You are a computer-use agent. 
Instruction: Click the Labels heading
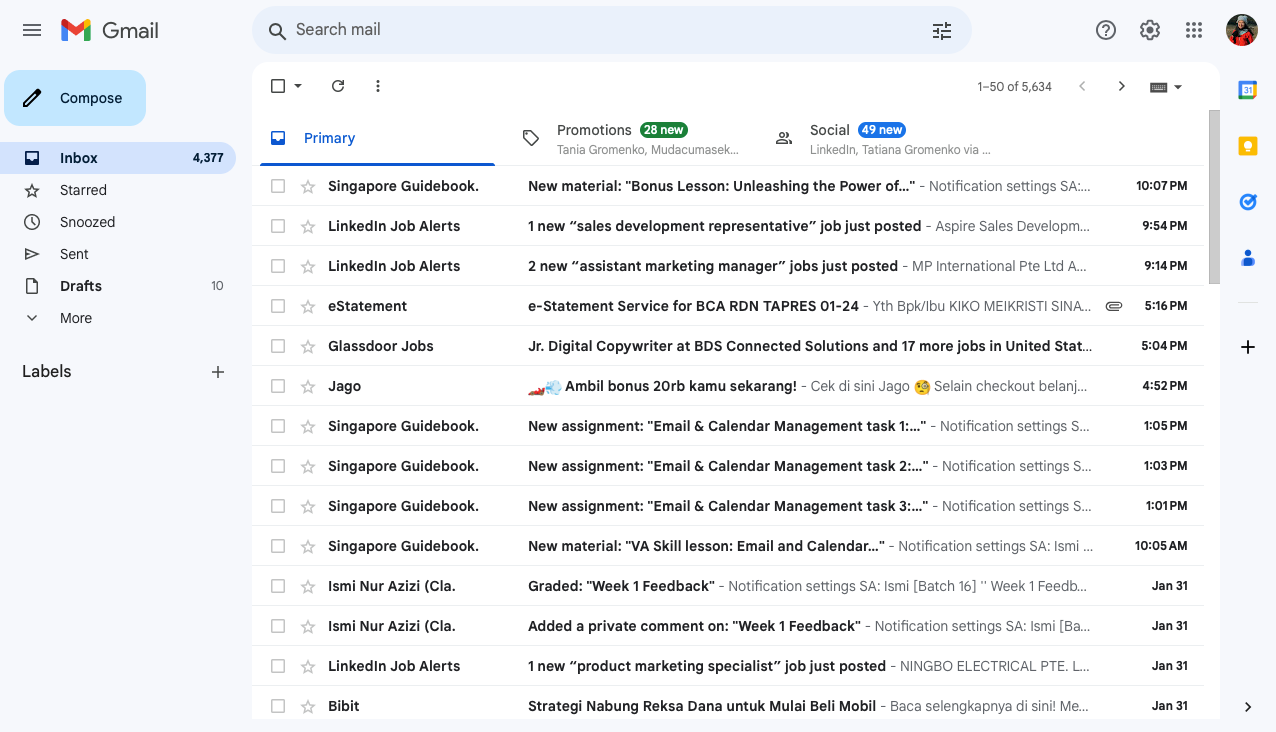[x=47, y=372]
